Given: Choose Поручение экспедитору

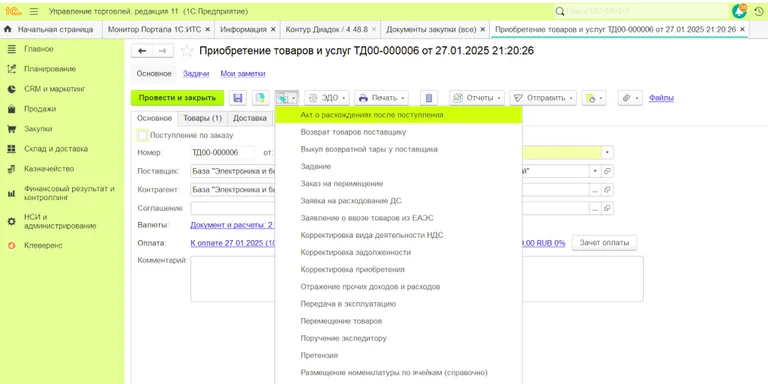Looking at the screenshot, I should coord(399,338).
